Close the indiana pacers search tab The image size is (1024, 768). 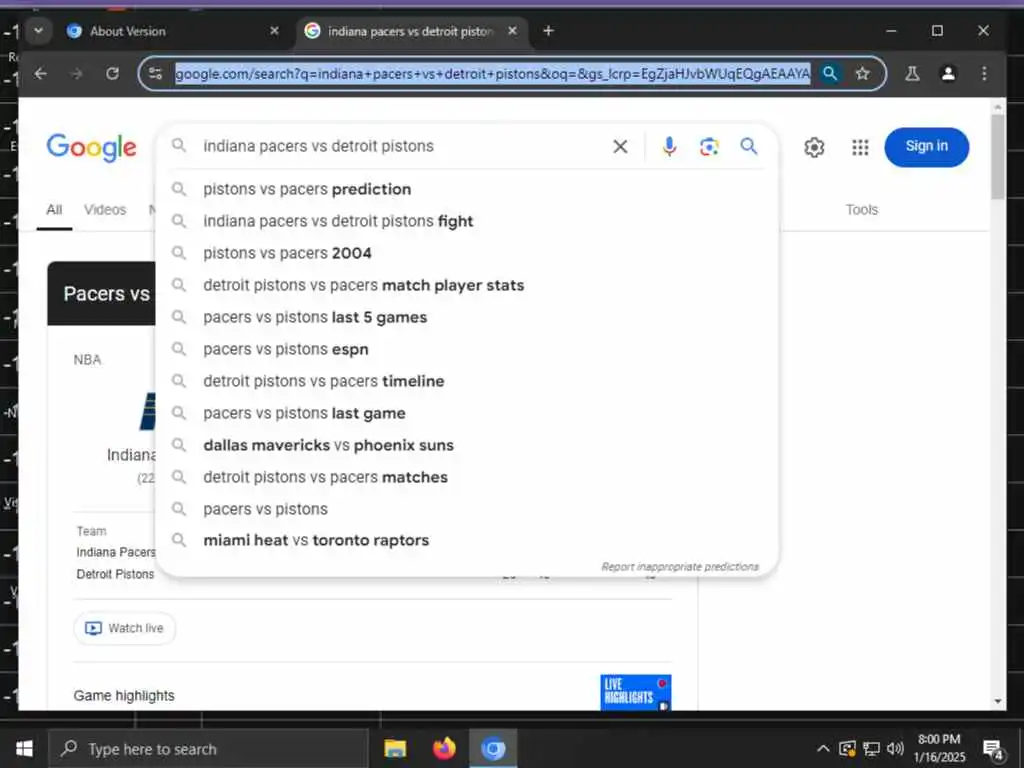point(513,31)
